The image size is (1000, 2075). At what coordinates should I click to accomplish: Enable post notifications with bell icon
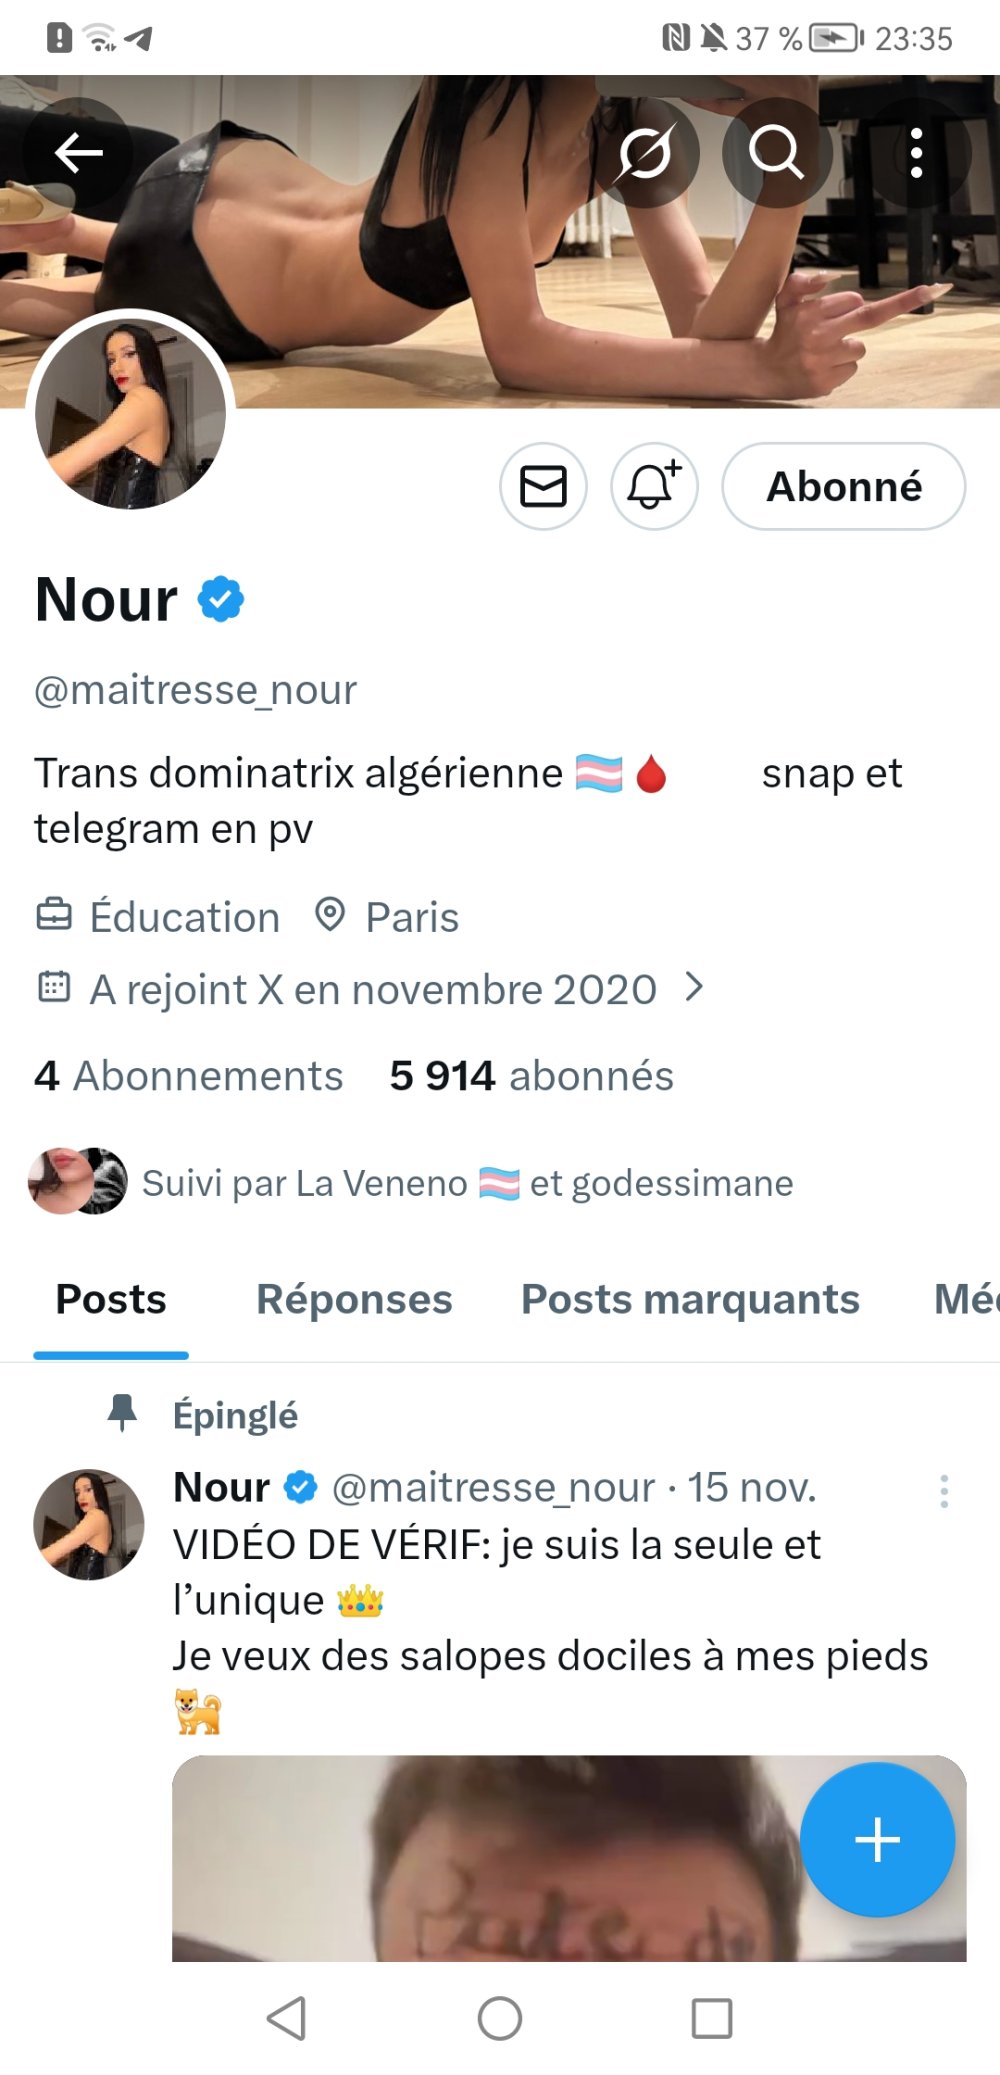(654, 487)
